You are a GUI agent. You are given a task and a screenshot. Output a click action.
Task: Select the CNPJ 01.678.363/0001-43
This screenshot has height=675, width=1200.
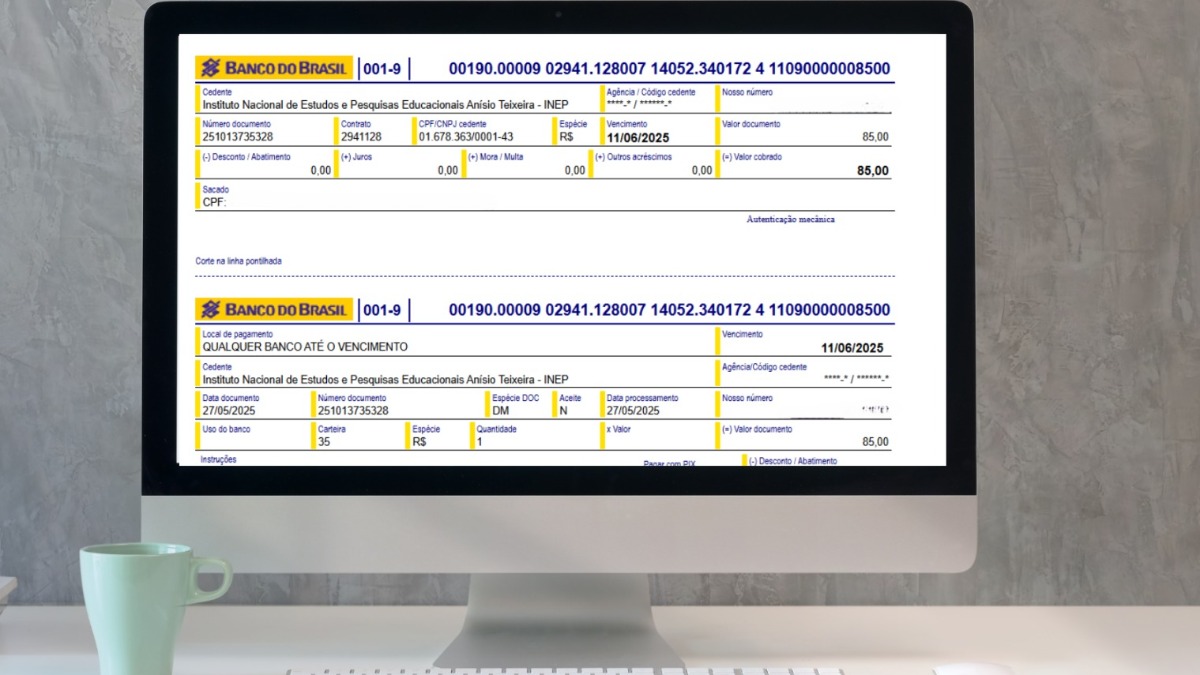click(x=466, y=137)
